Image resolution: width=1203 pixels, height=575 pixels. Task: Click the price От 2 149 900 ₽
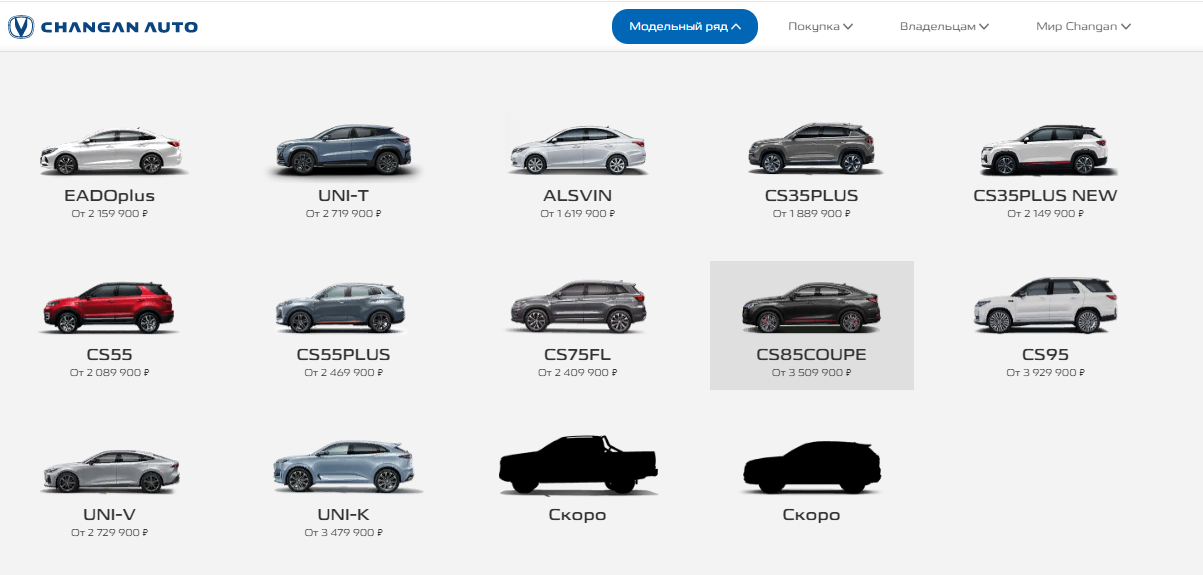[1045, 214]
